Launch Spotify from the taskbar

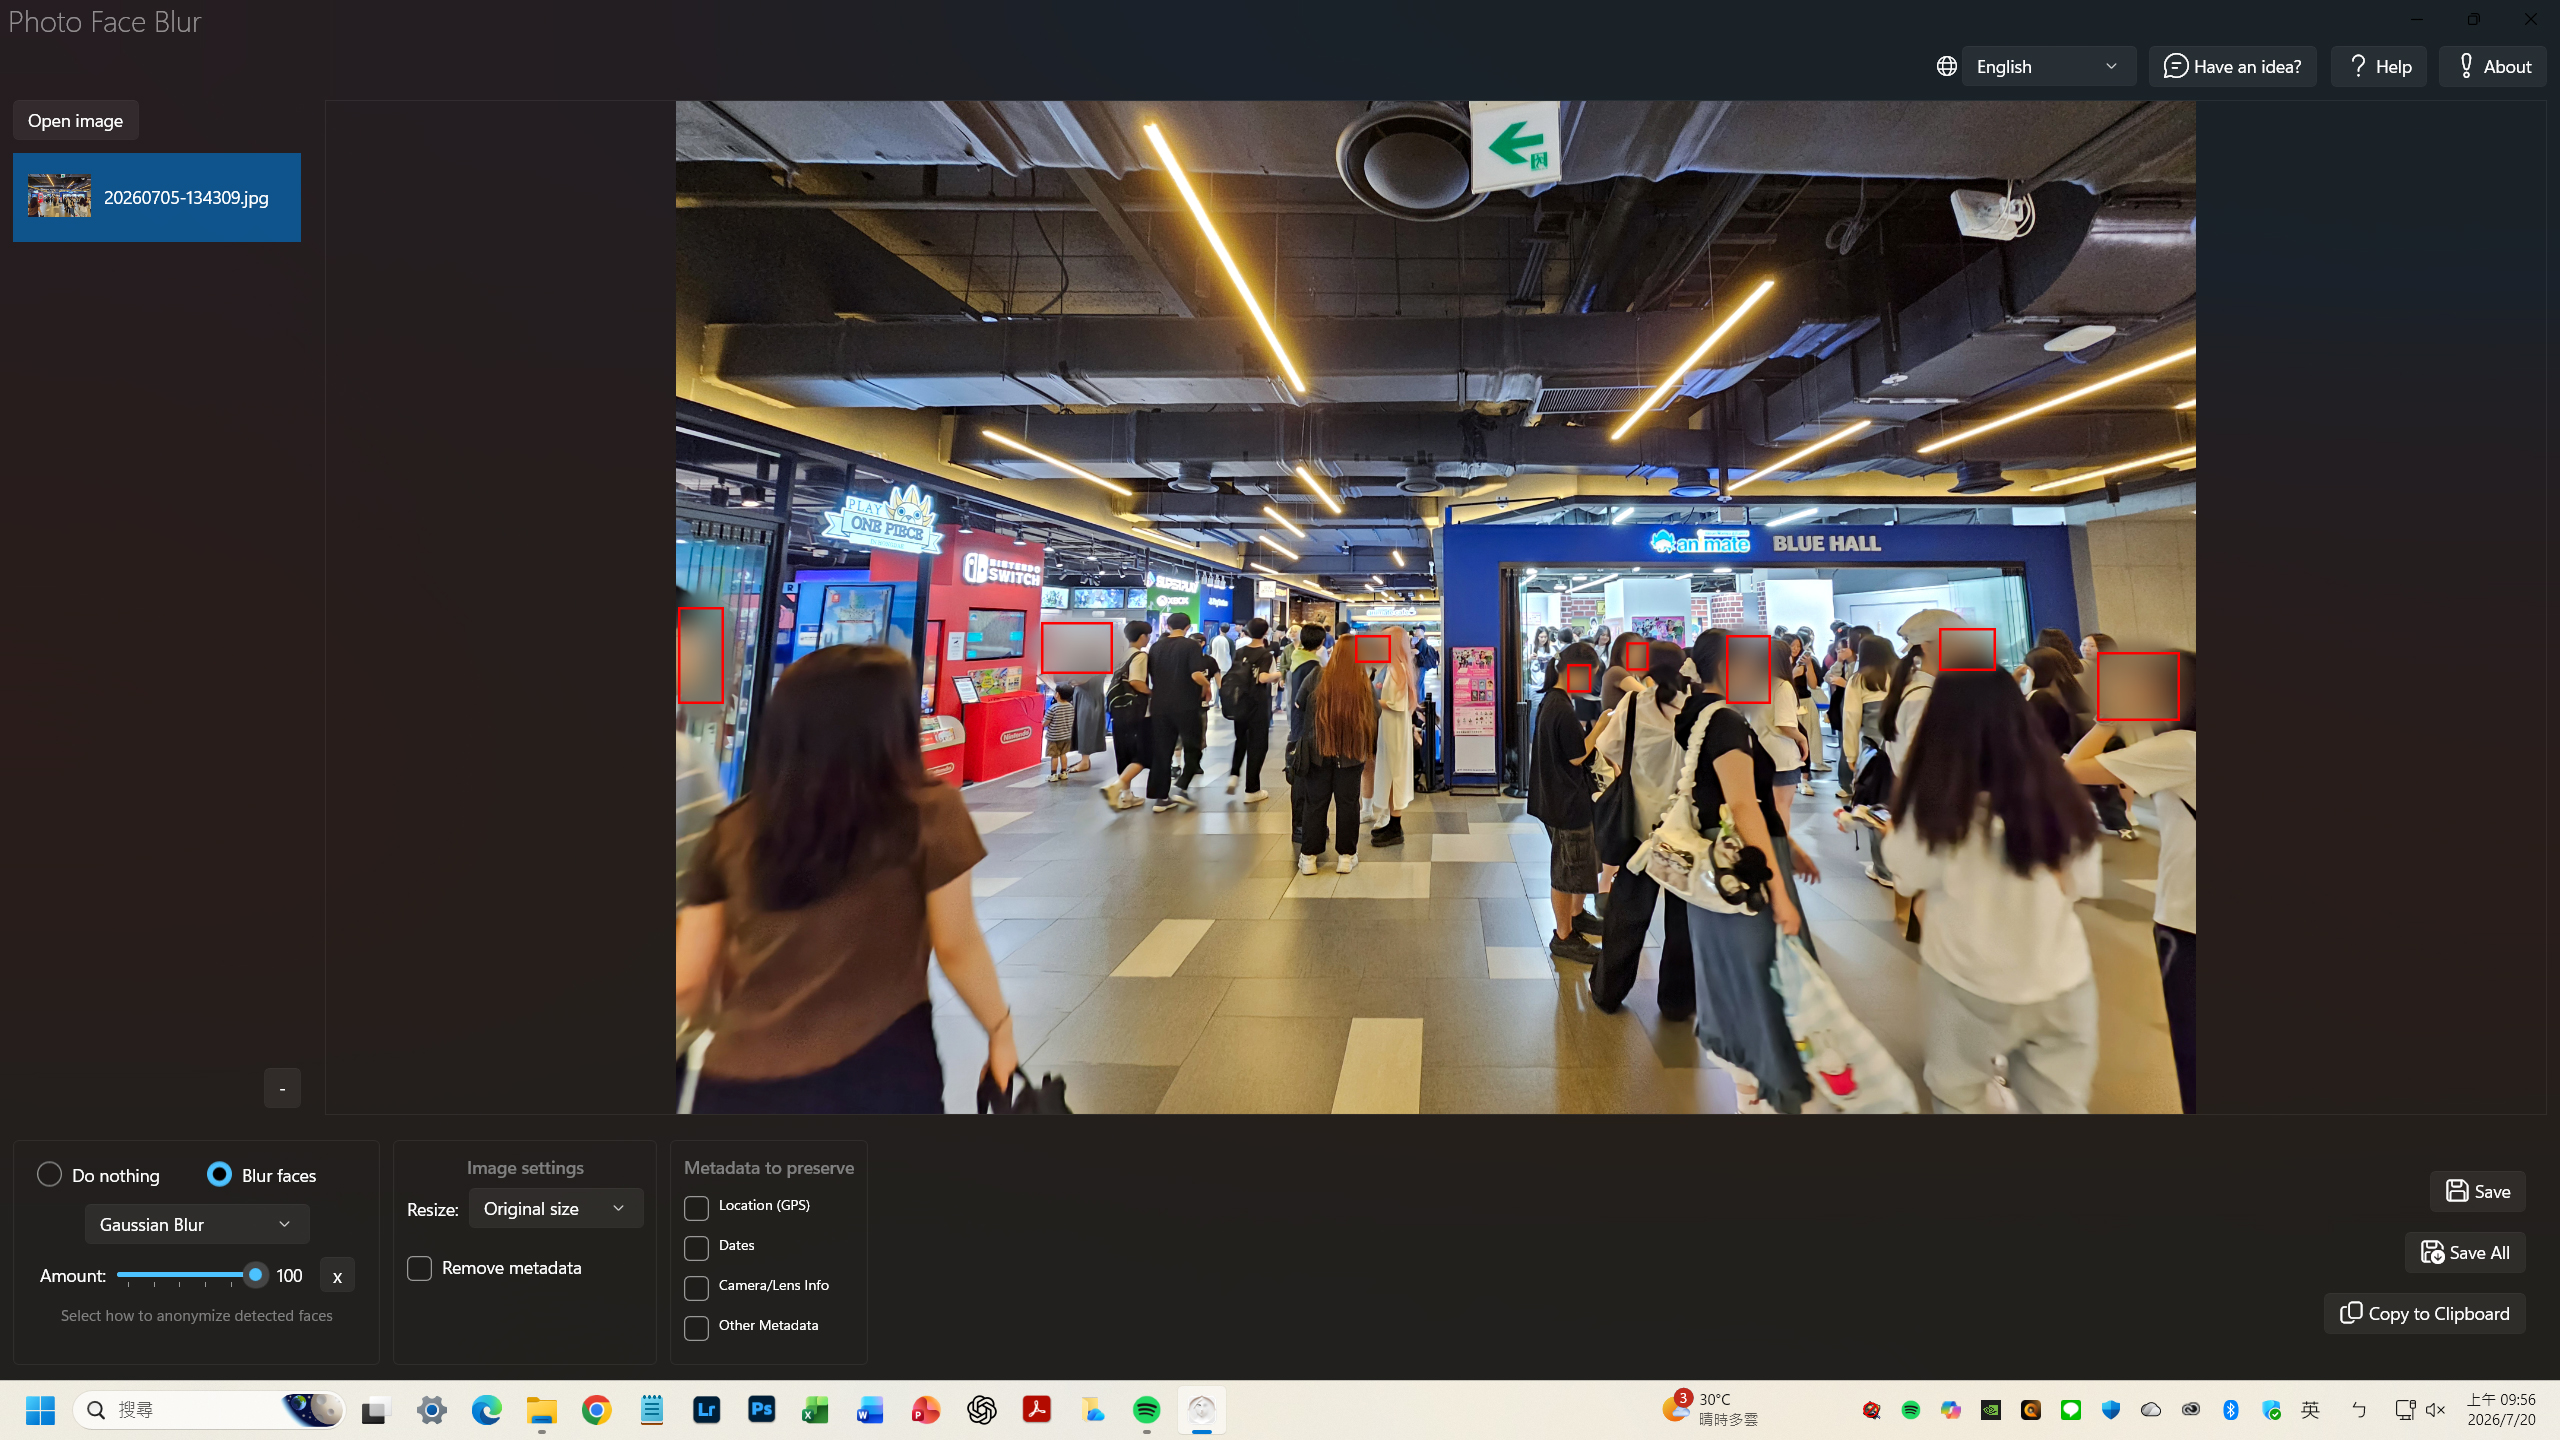[x=1146, y=1410]
